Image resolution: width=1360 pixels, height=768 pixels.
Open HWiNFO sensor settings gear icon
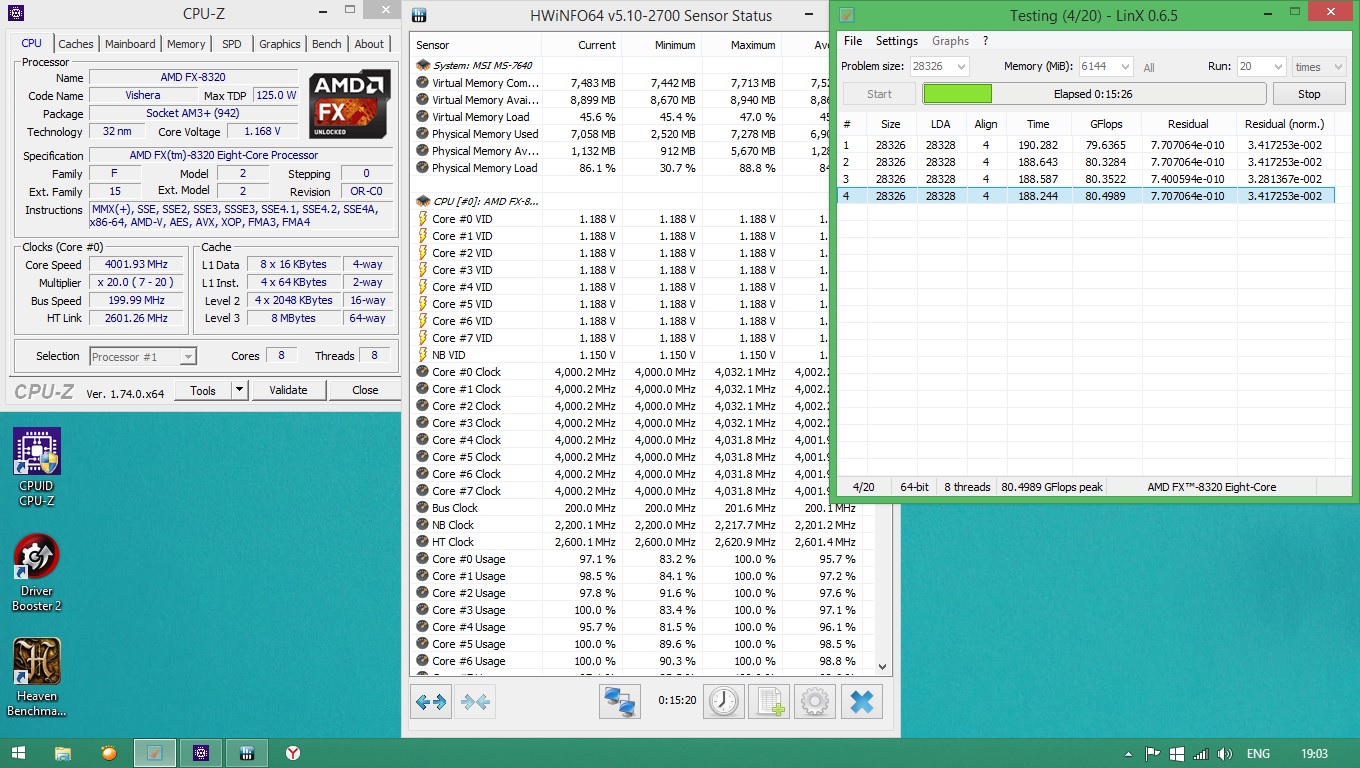coord(815,702)
